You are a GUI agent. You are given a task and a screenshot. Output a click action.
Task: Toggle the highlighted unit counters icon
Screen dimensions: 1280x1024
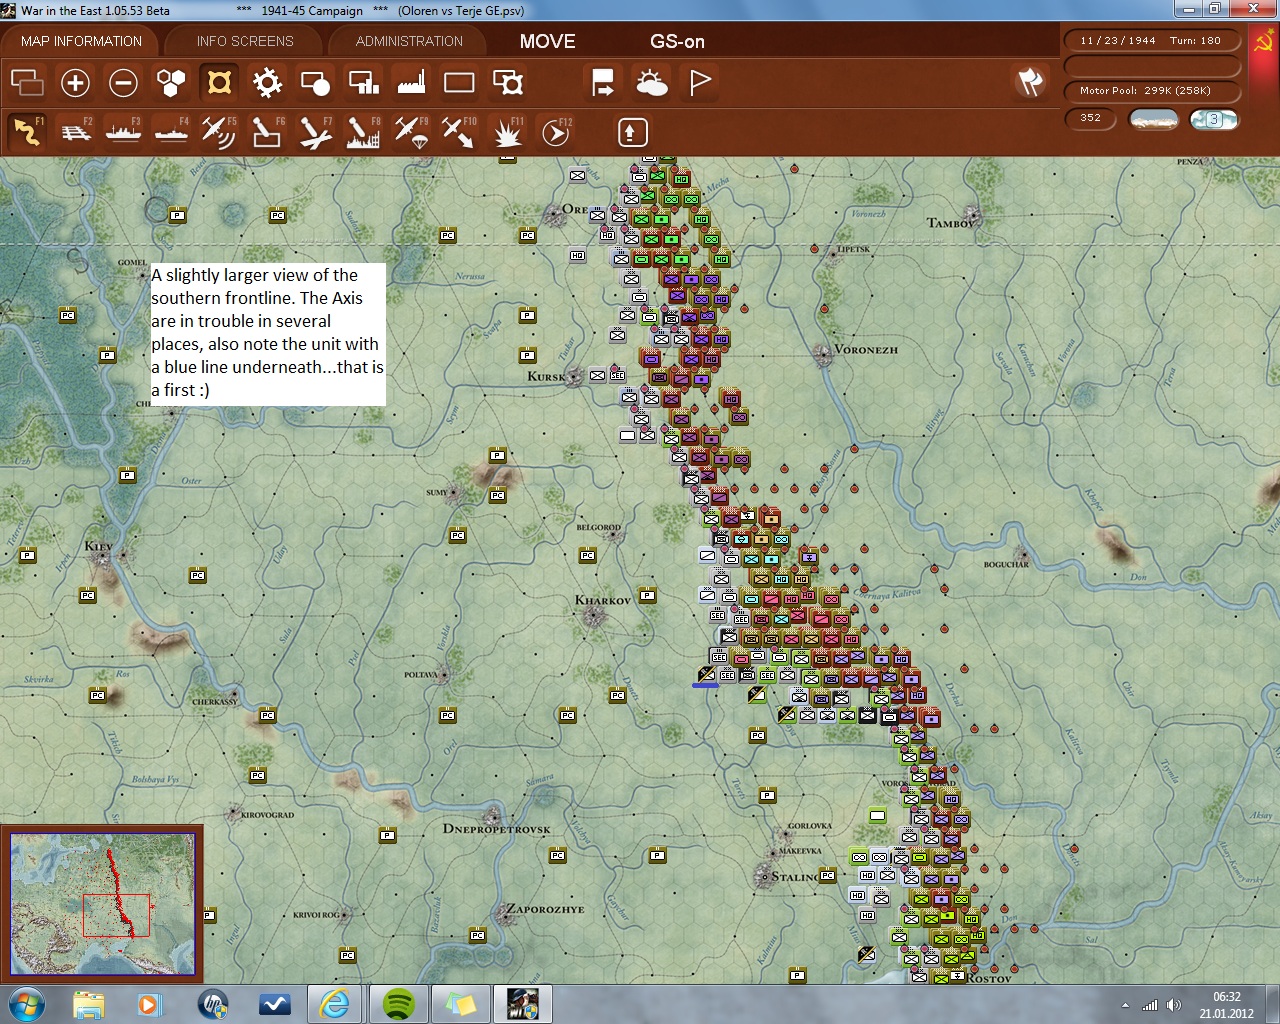pyautogui.click(x=219, y=82)
